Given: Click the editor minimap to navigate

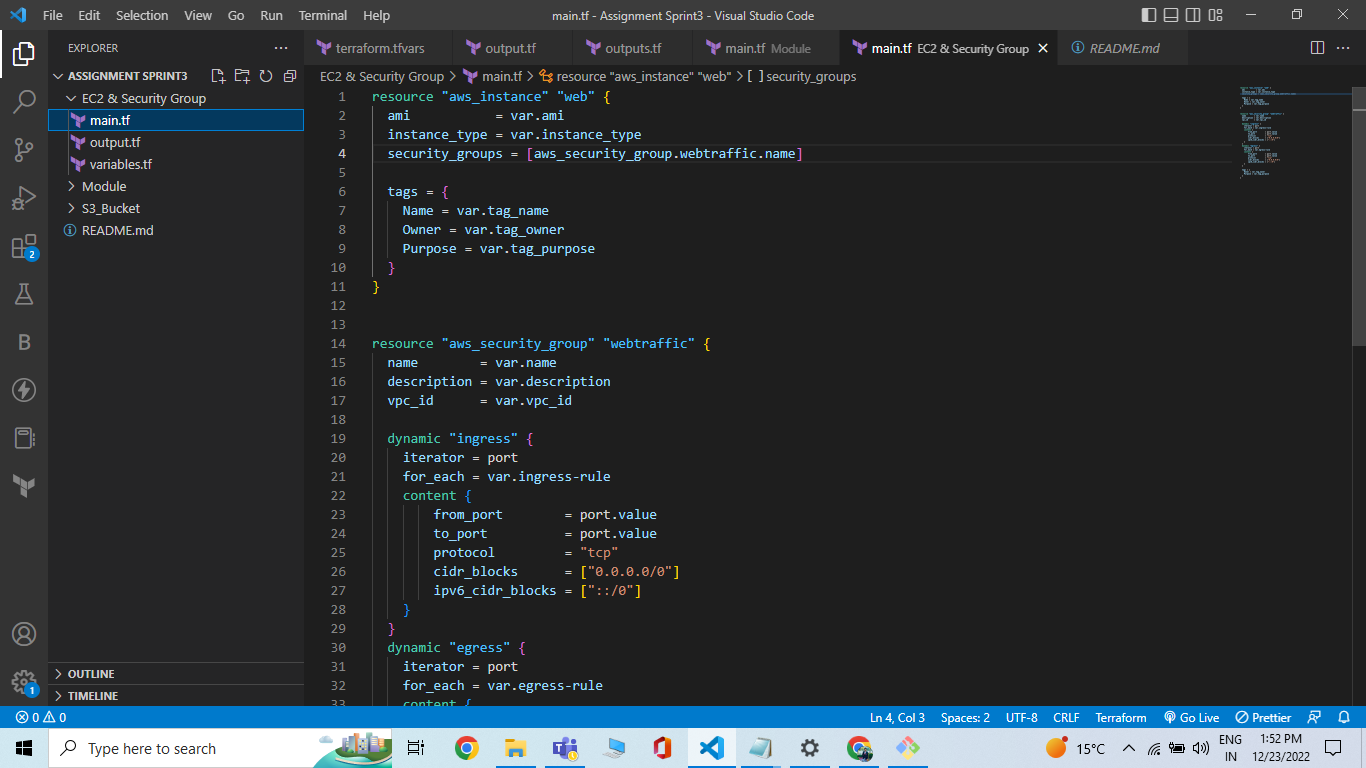Looking at the screenshot, I should pos(1280,130).
